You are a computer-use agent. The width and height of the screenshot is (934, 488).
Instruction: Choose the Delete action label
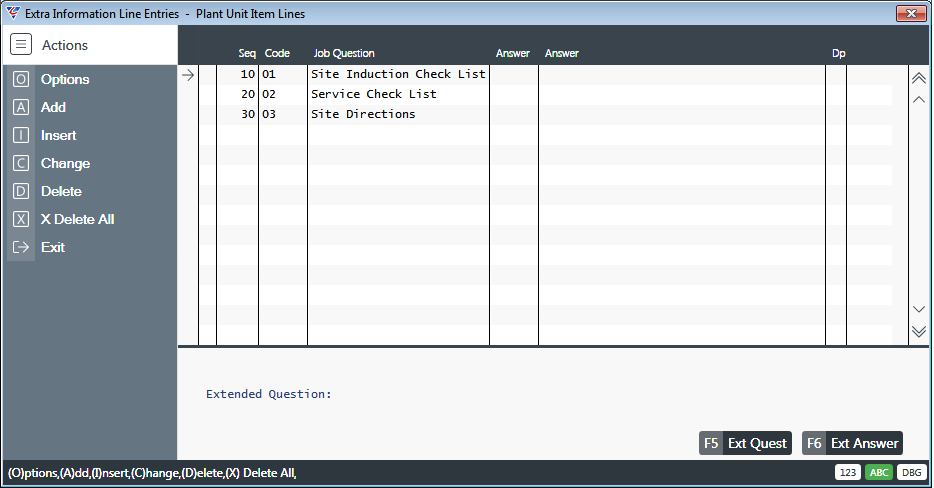click(x=61, y=191)
